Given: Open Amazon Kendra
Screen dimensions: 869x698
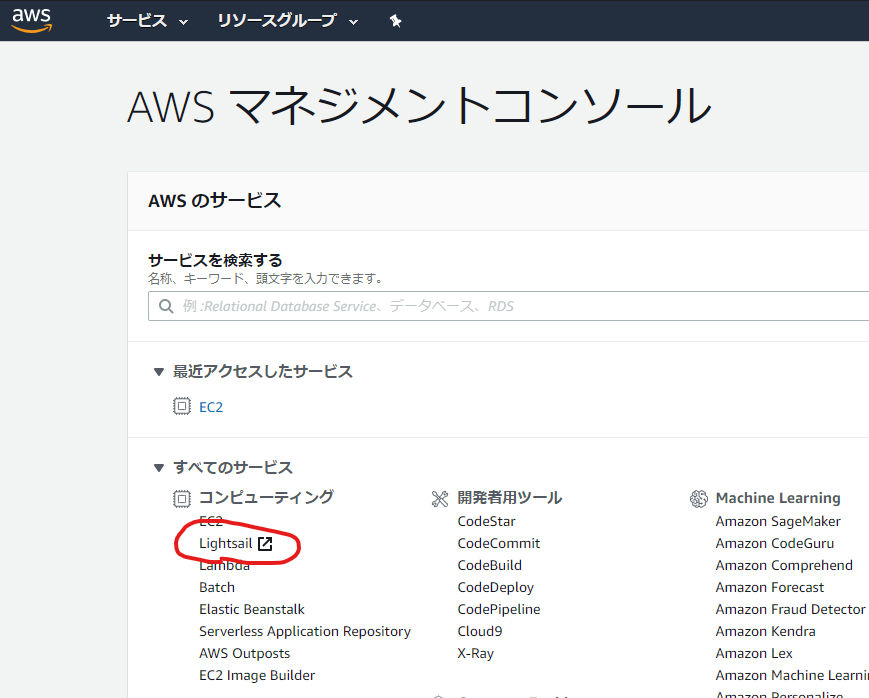Looking at the screenshot, I should point(765,631).
